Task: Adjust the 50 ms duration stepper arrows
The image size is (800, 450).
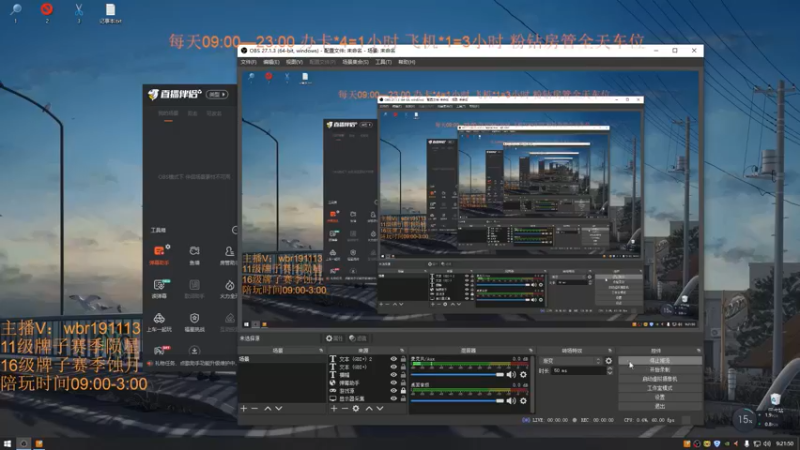Action: pos(610,371)
